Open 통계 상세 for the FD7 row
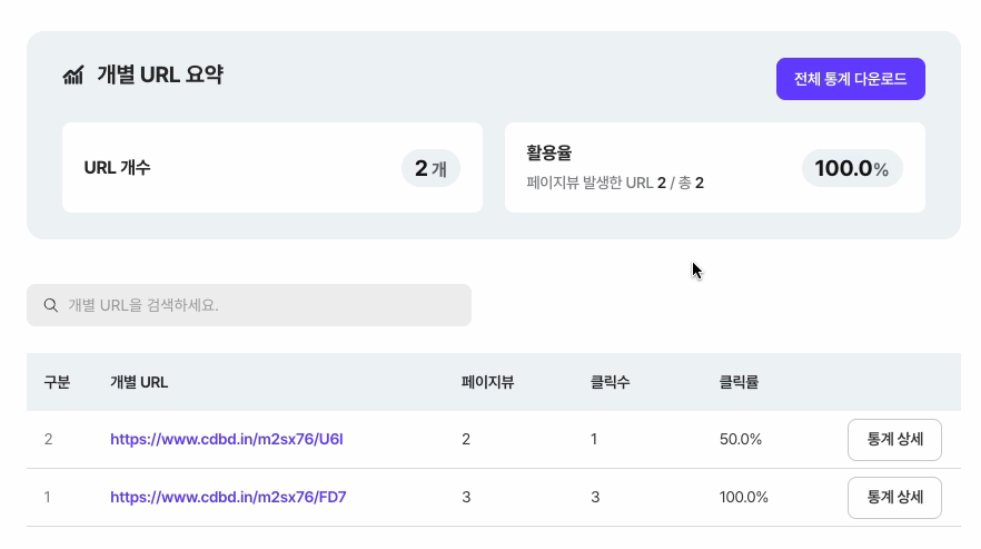Screen dimensions: 981x549 (894, 497)
